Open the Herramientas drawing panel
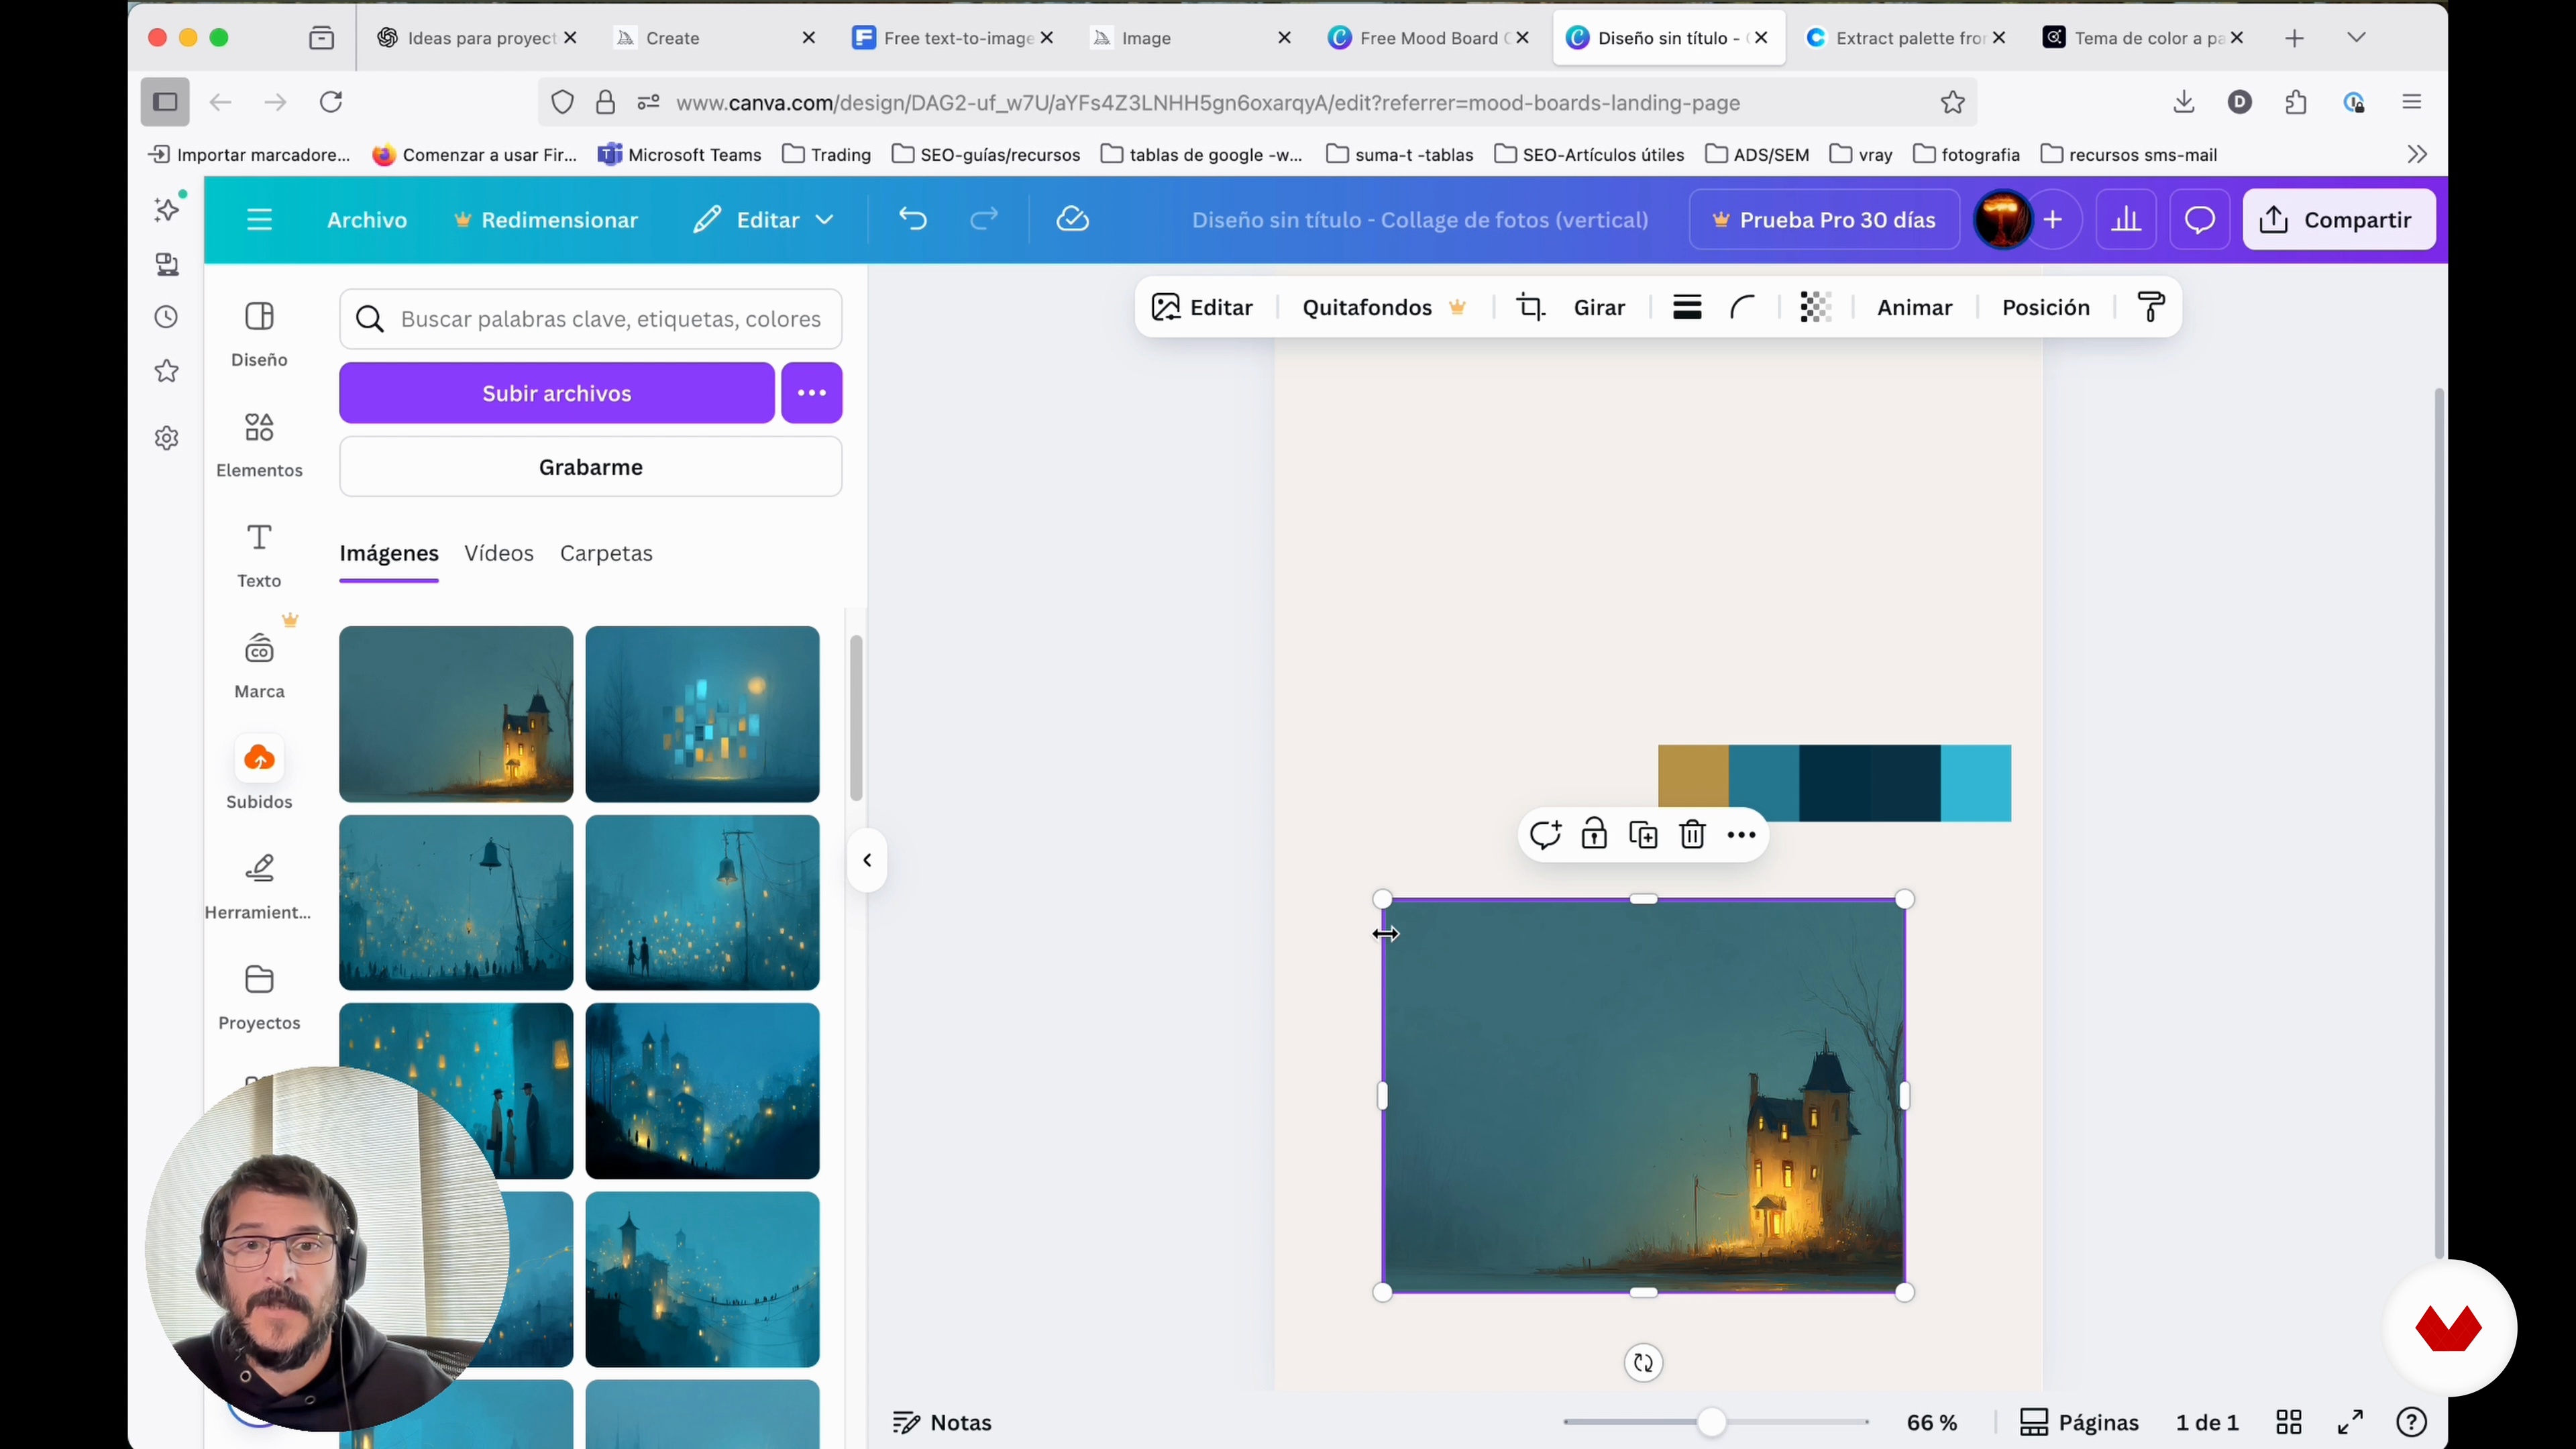The image size is (2576, 1449). pos(259,887)
